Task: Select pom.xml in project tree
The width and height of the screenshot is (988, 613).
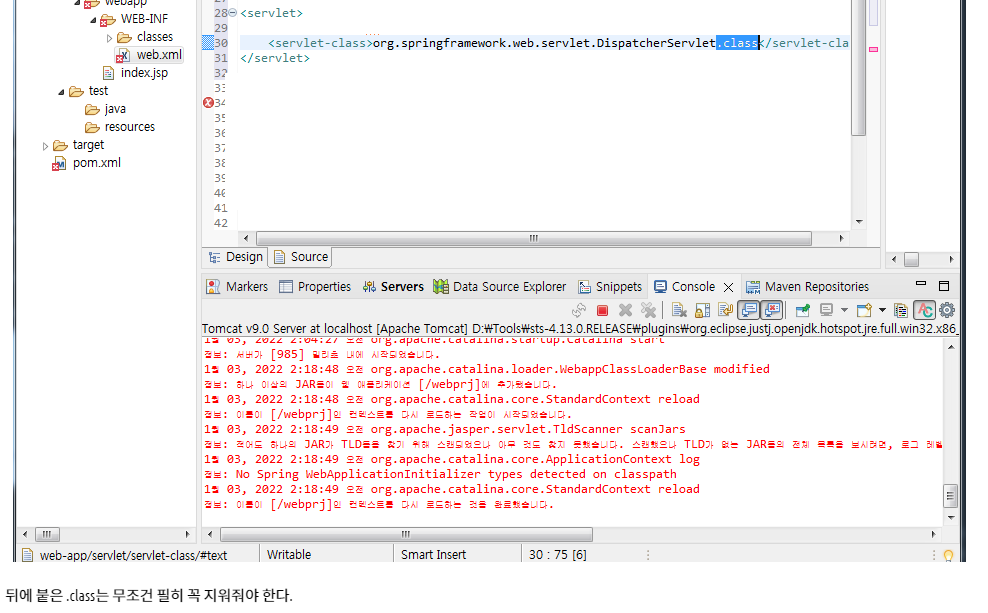Action: (96, 163)
